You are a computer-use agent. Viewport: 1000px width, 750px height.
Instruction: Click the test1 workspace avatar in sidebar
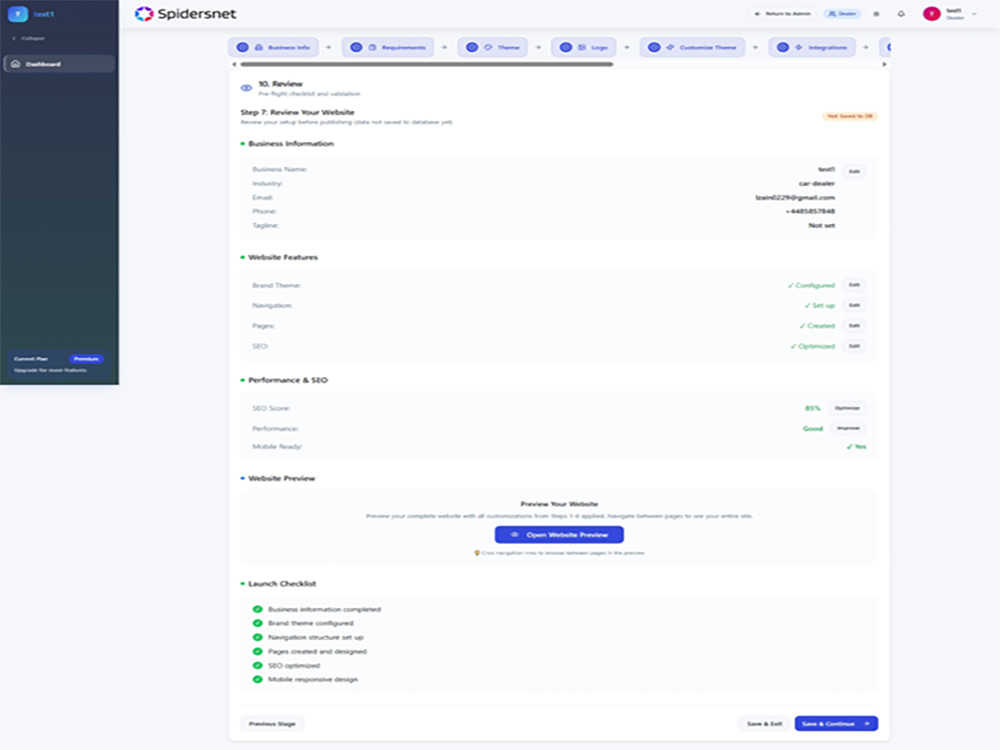click(17, 13)
